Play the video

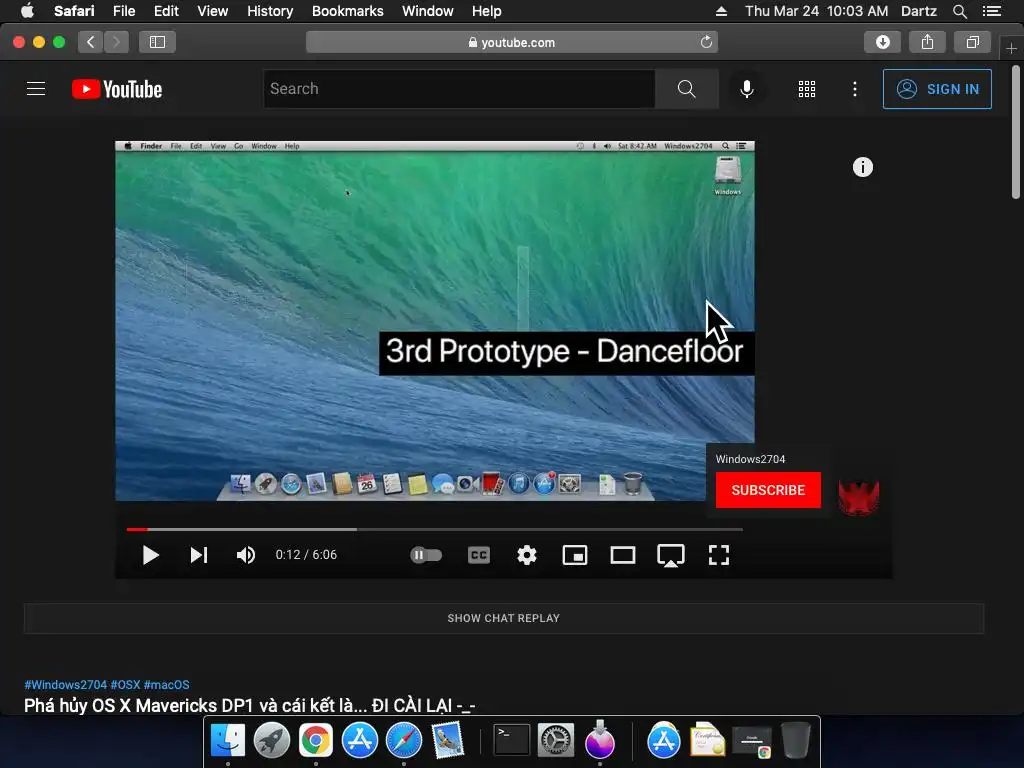pyautogui.click(x=150, y=555)
